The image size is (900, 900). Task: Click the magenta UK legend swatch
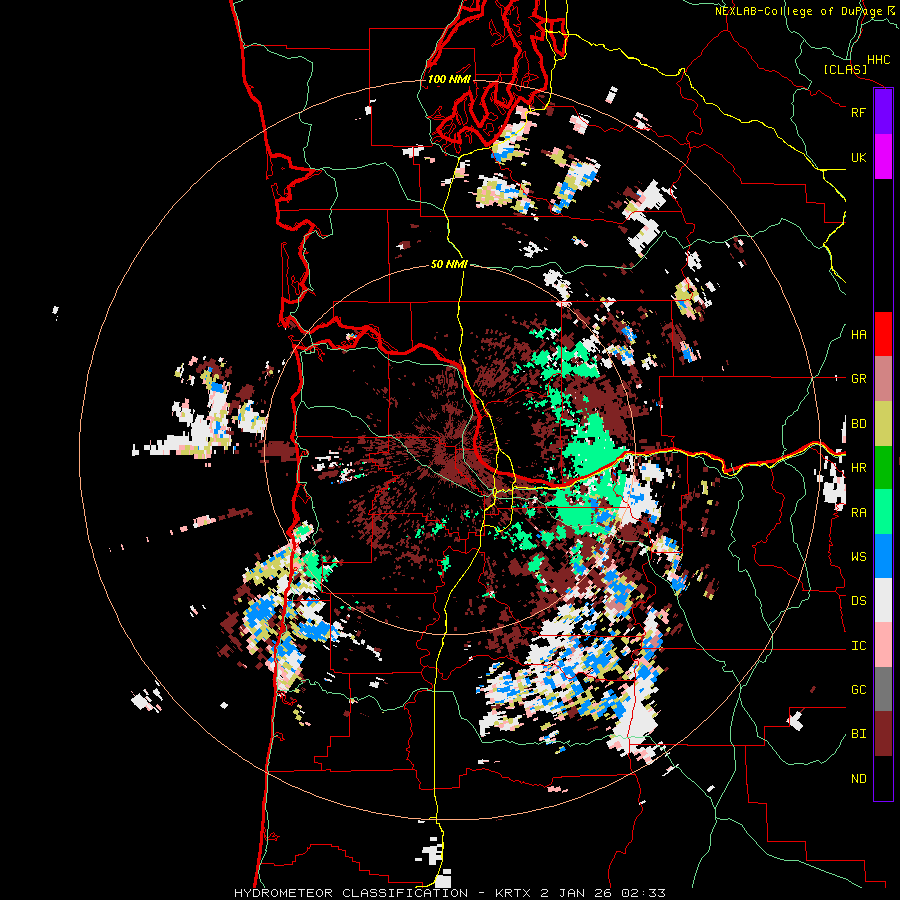tap(883, 157)
